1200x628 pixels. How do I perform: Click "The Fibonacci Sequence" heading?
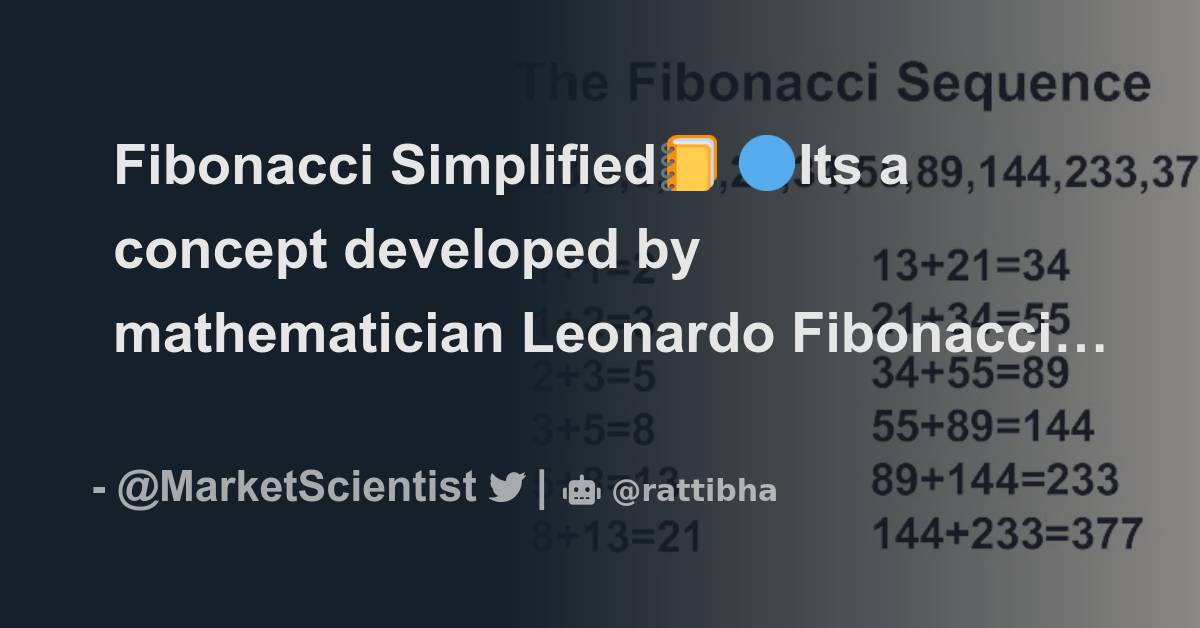point(836,84)
